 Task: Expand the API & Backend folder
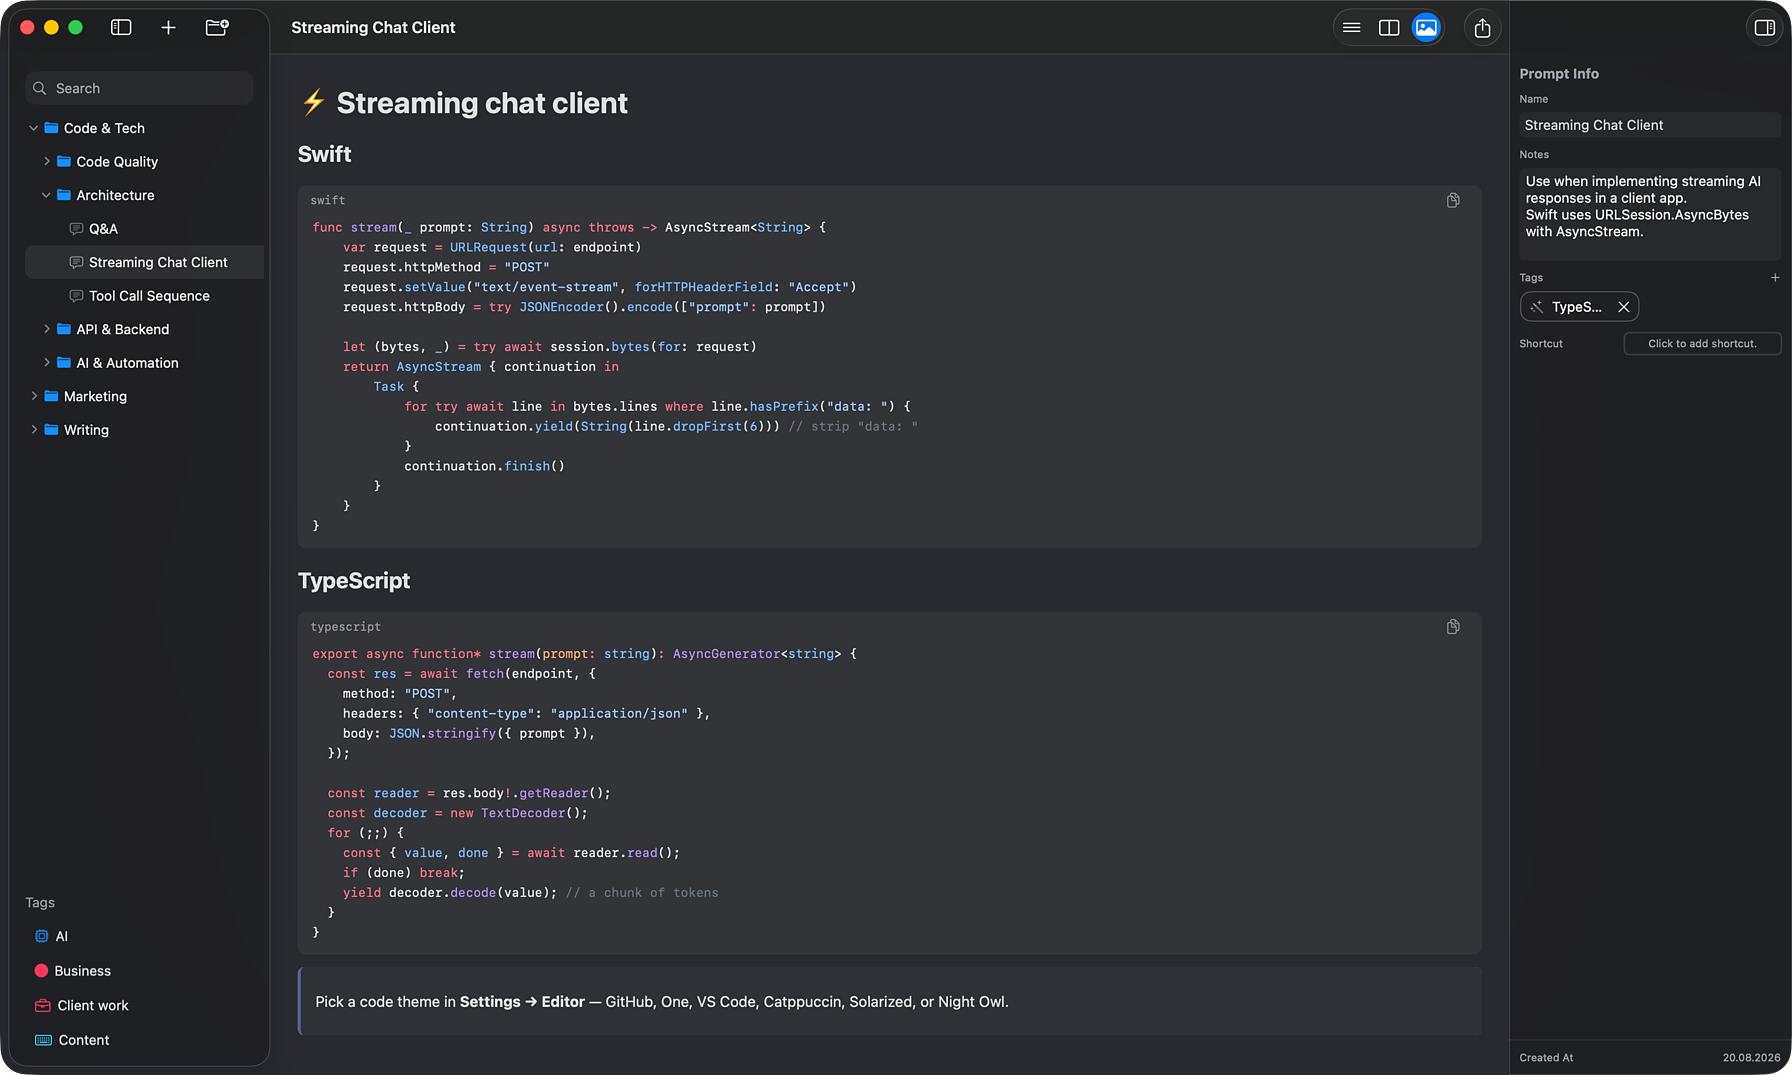[x=46, y=329]
